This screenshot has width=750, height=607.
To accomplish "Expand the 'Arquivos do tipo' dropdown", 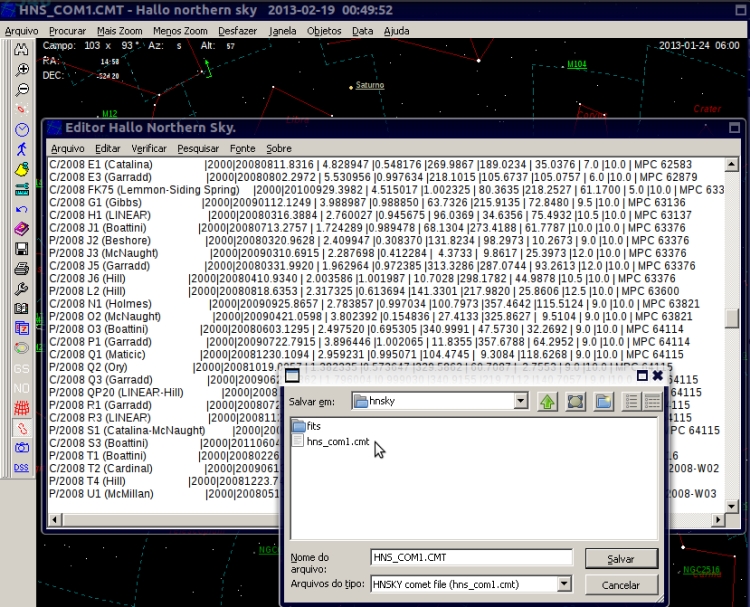I will pyautogui.click(x=564, y=584).
